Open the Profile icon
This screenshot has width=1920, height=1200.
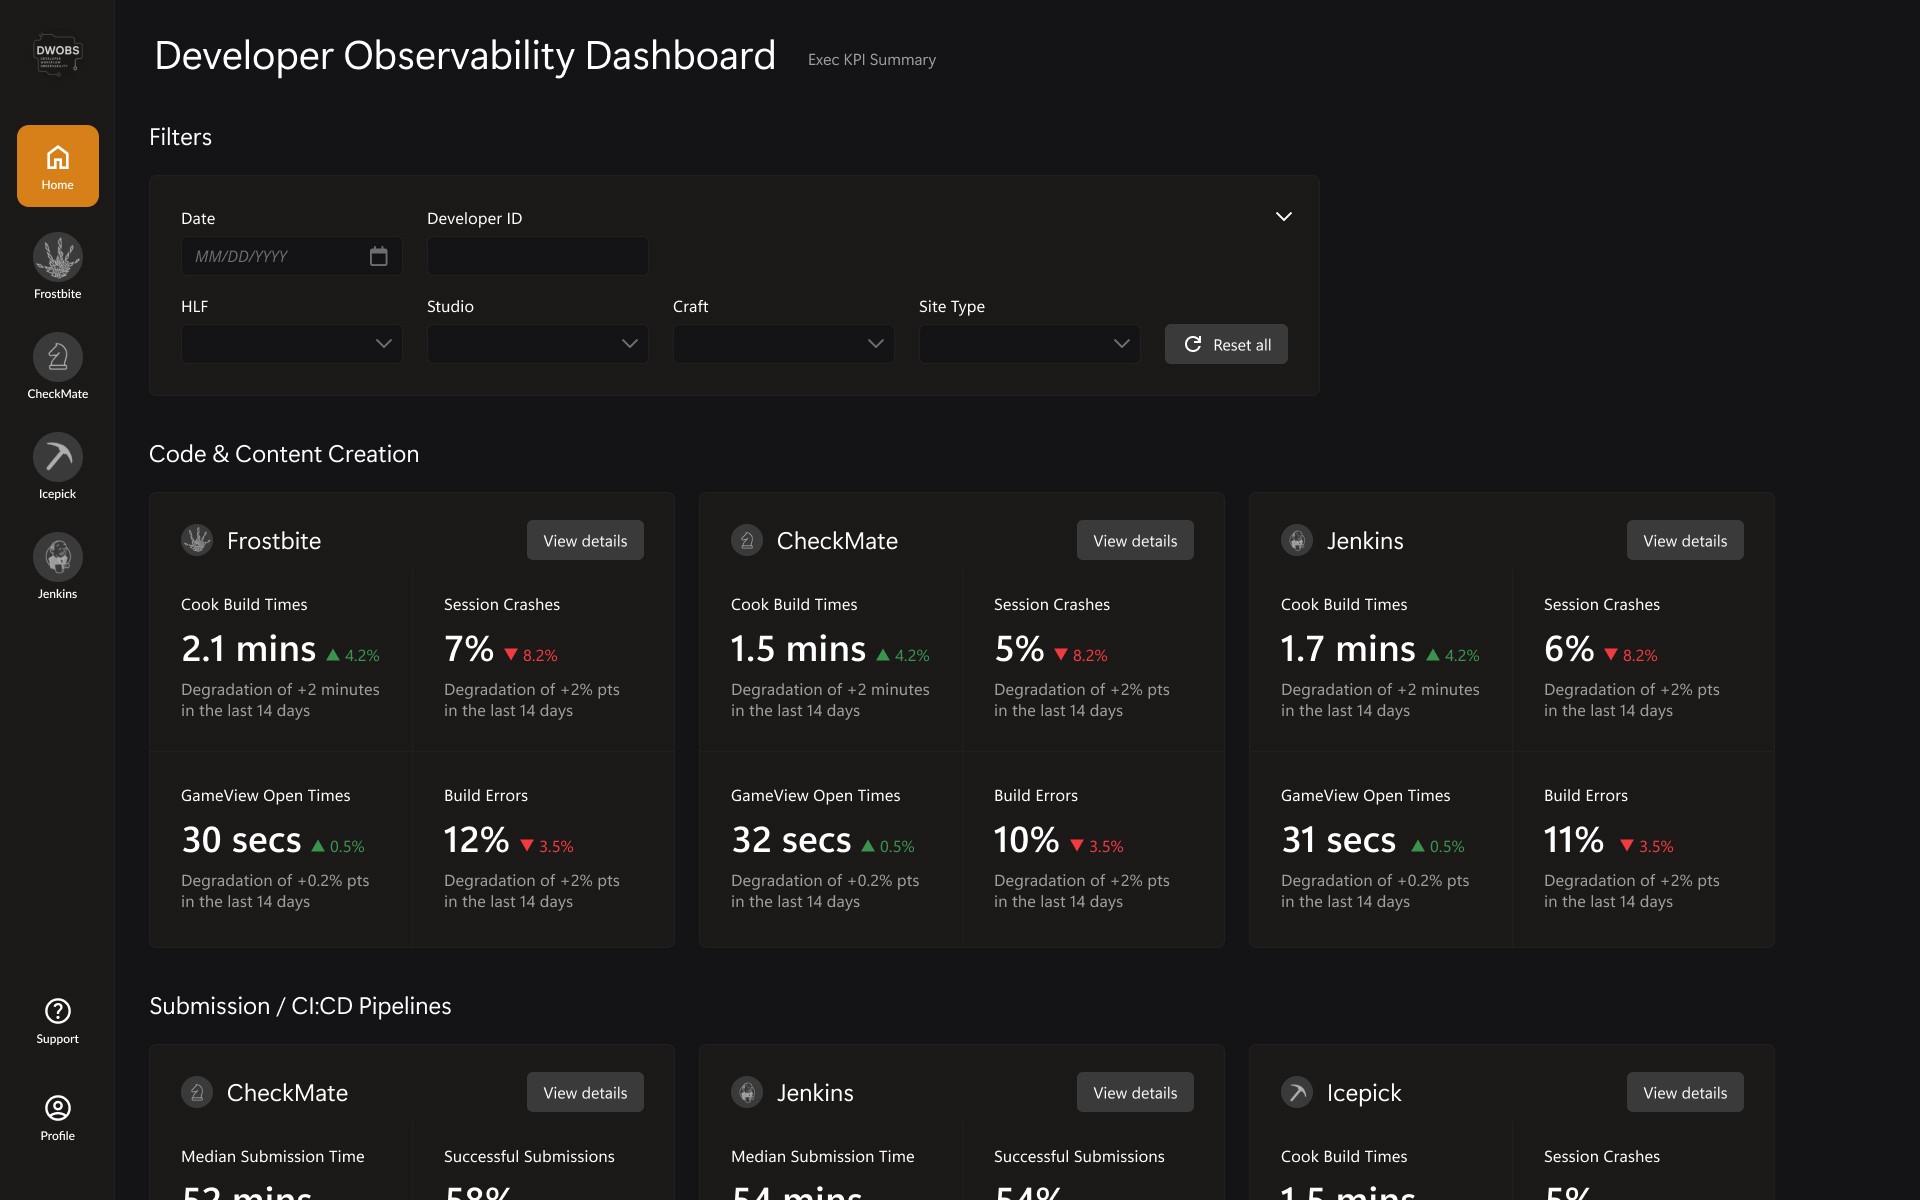point(57,1109)
